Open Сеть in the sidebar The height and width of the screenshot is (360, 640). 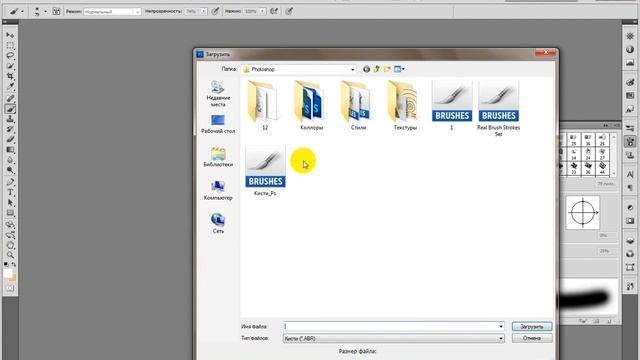point(218,224)
